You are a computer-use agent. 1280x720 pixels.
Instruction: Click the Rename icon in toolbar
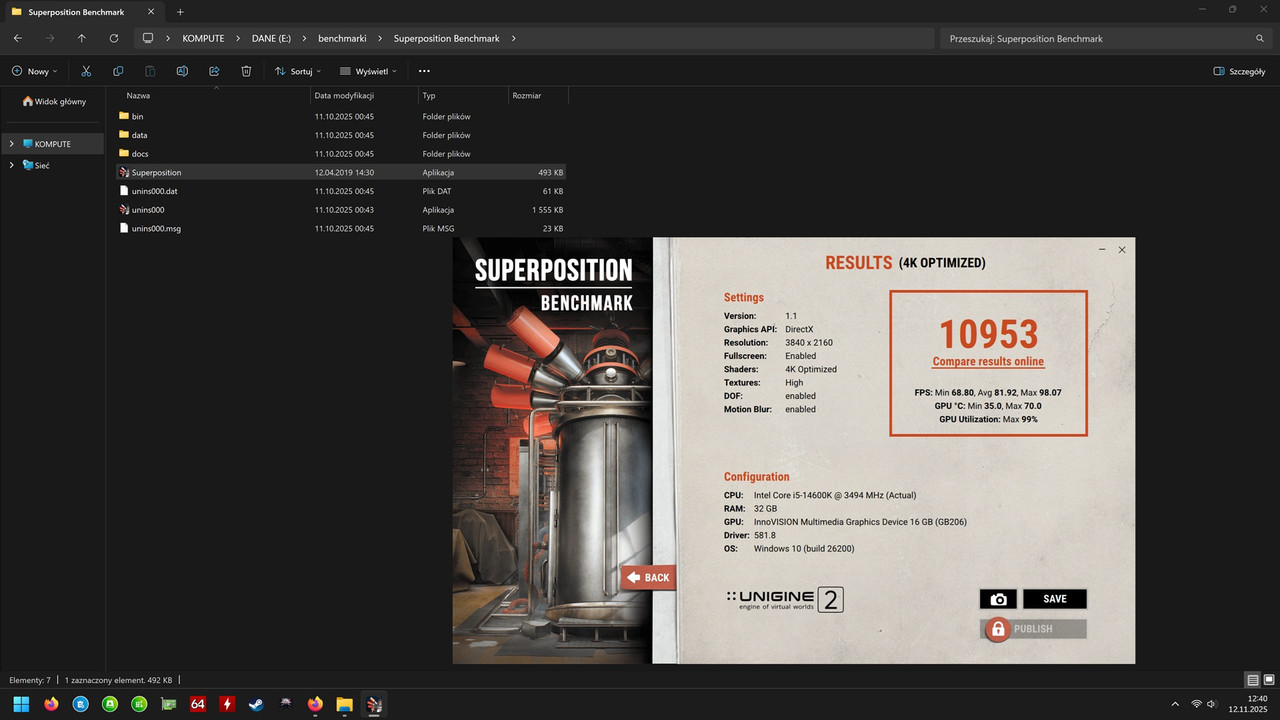(182, 71)
